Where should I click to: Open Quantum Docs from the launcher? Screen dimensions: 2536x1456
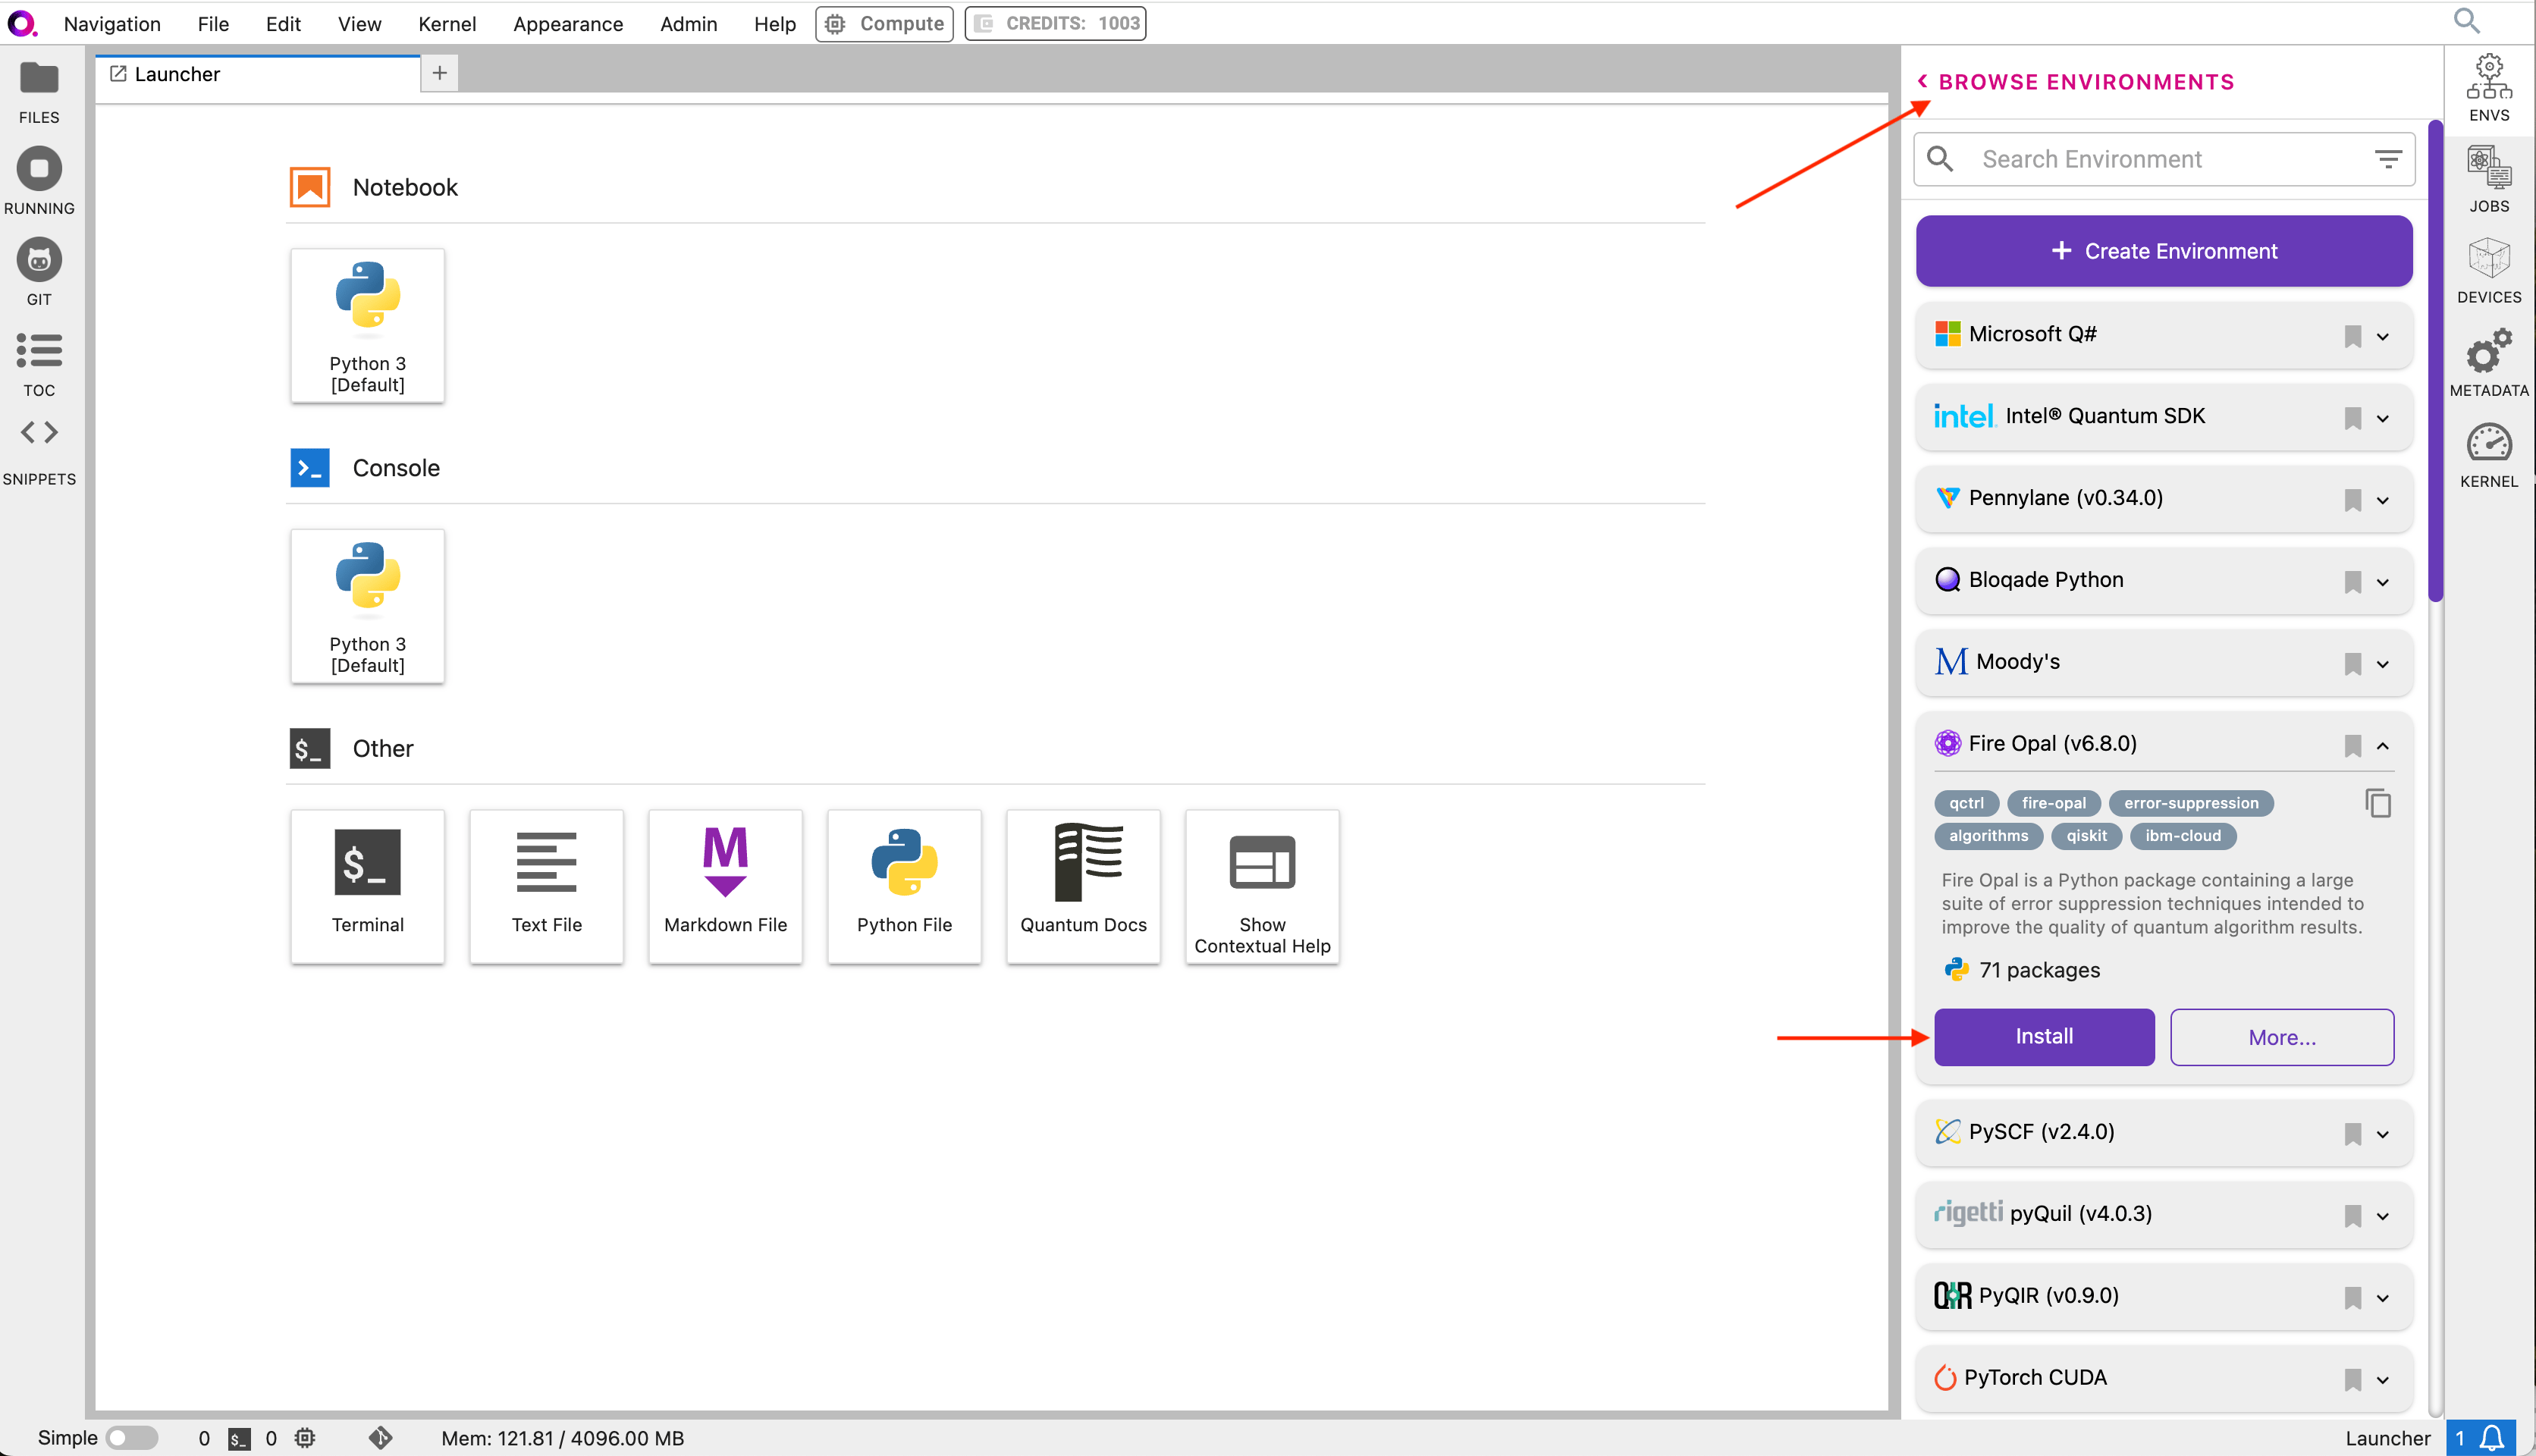(1083, 886)
